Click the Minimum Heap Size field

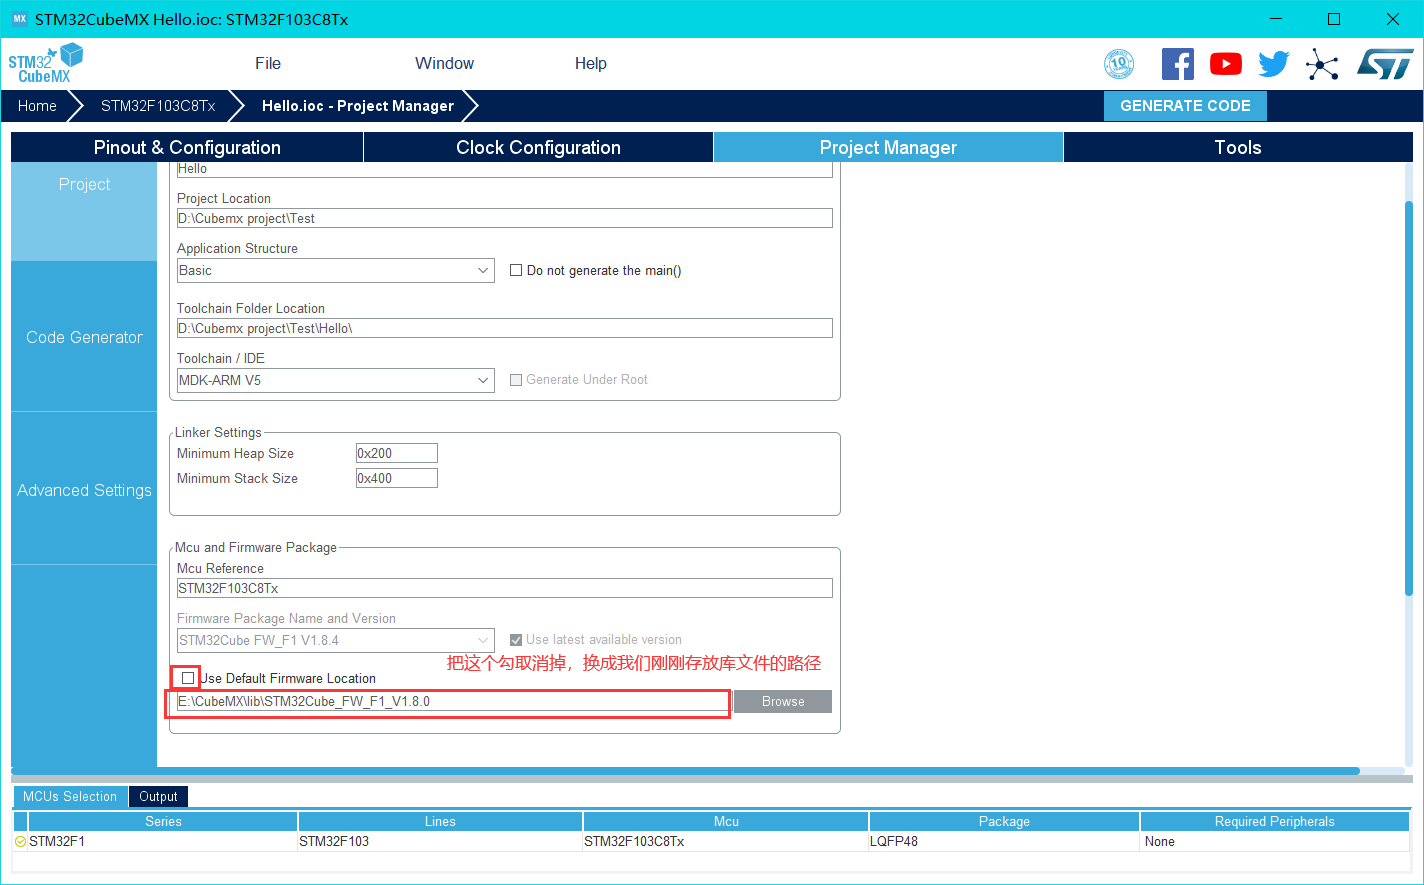pyautogui.click(x=397, y=453)
